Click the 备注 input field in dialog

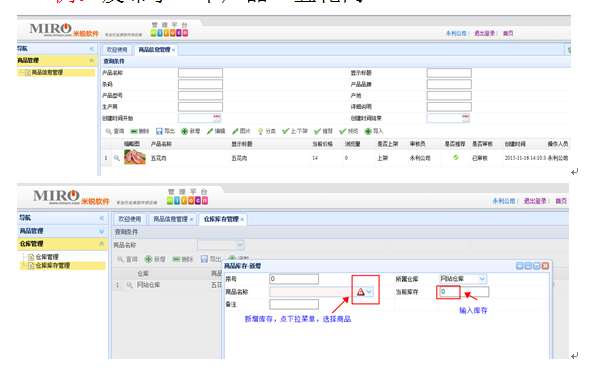pos(294,304)
